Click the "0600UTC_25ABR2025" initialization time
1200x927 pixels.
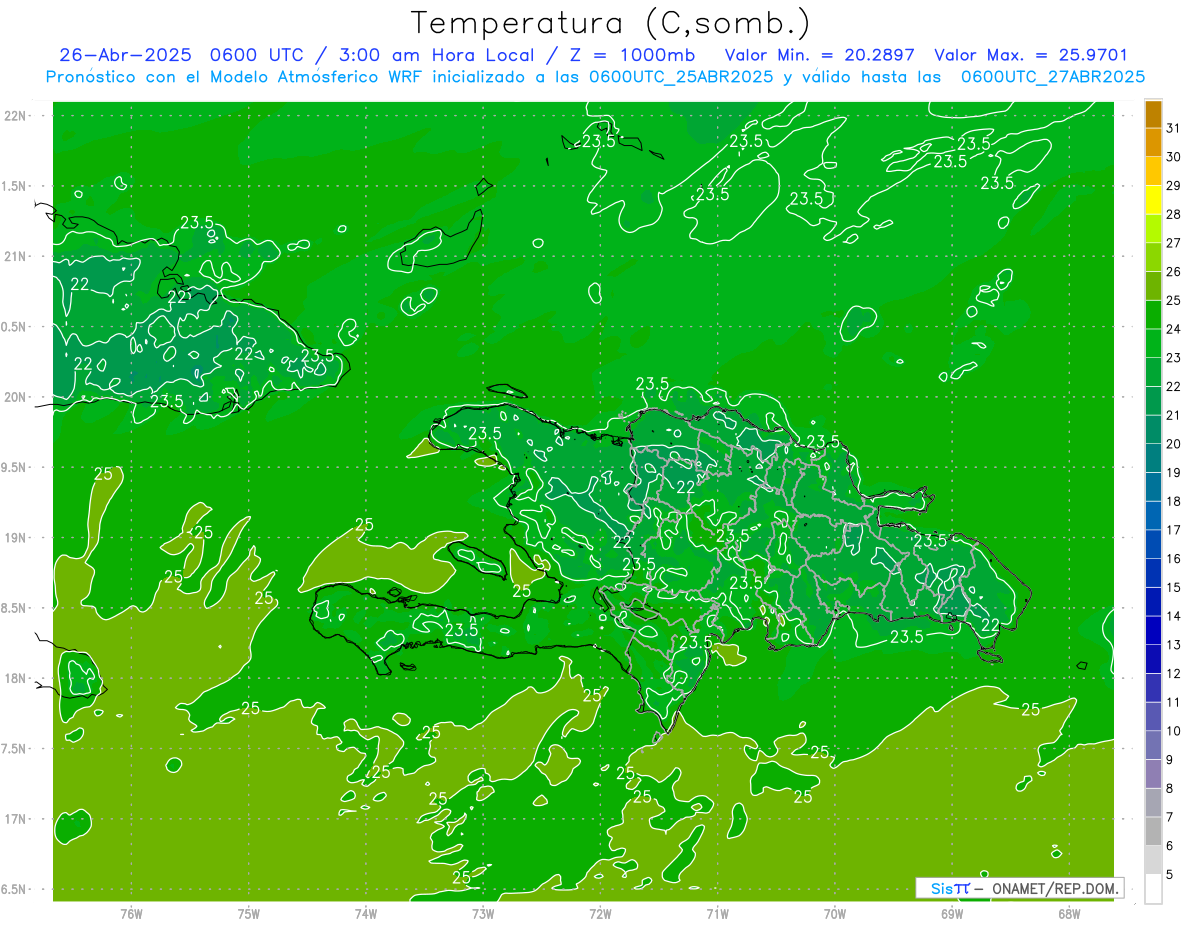pos(681,77)
